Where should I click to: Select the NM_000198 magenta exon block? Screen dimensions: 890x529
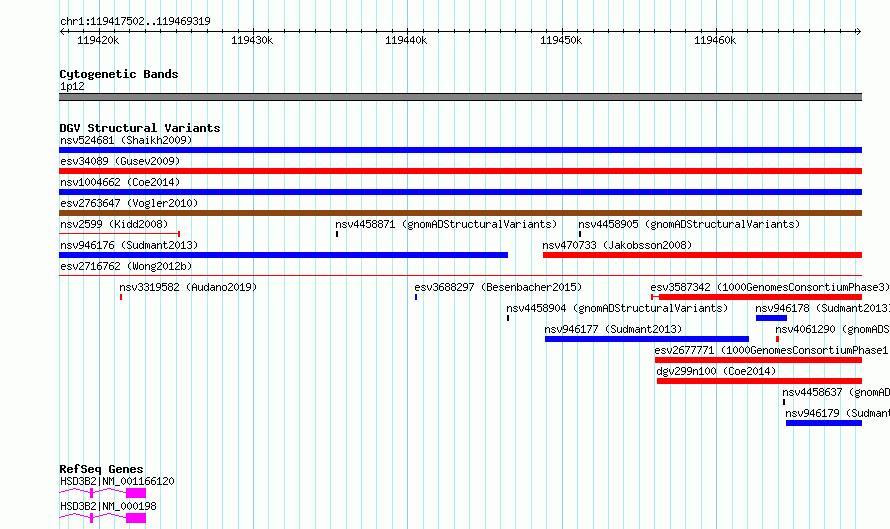136,518
